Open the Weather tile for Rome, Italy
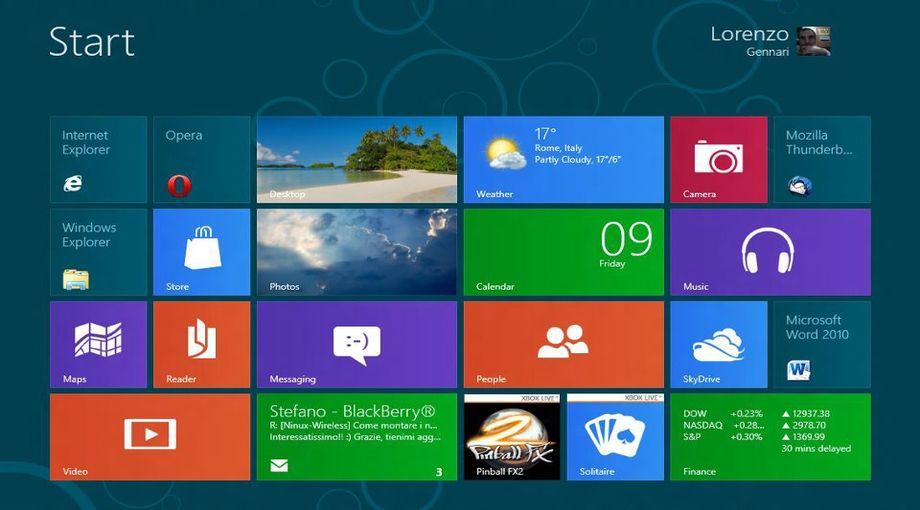The width and height of the screenshot is (920, 510). pos(564,160)
